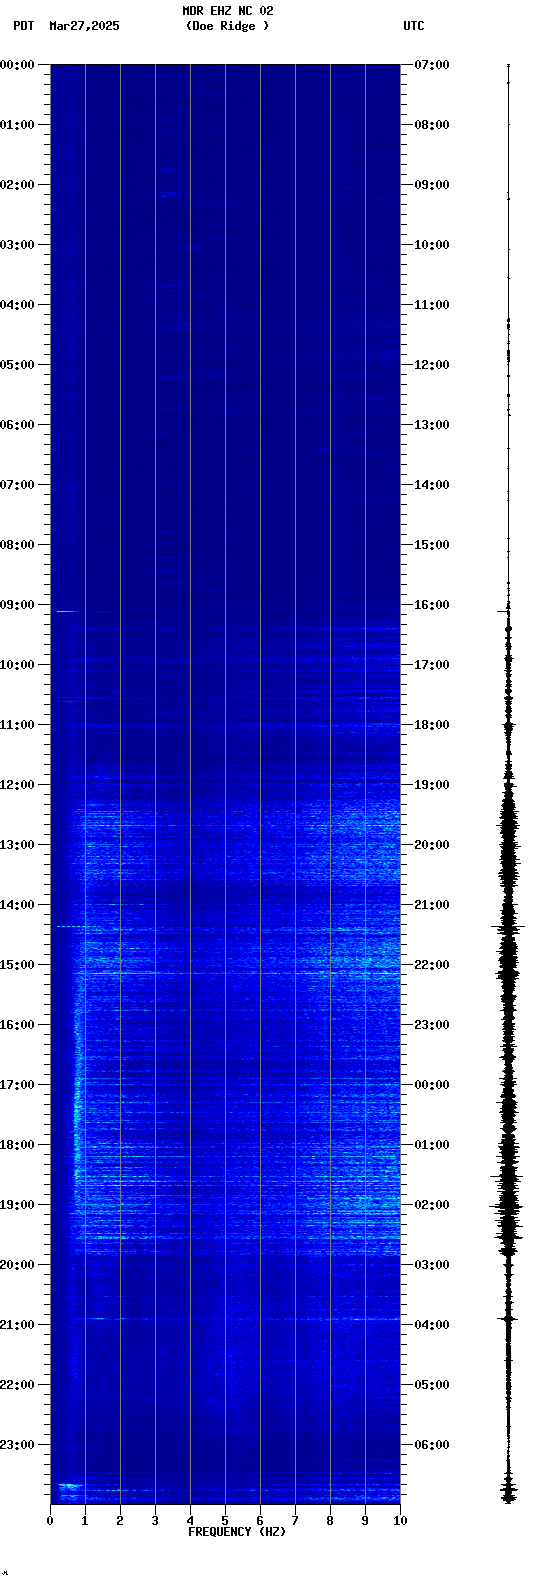Click the 23:00 UTC time label
This screenshot has width=552, height=1584.
(432, 1025)
